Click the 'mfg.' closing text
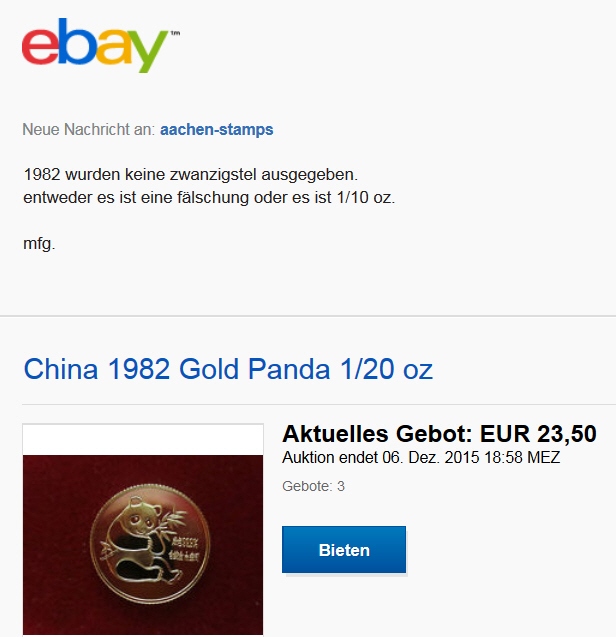616x637 pixels. pos(39,244)
